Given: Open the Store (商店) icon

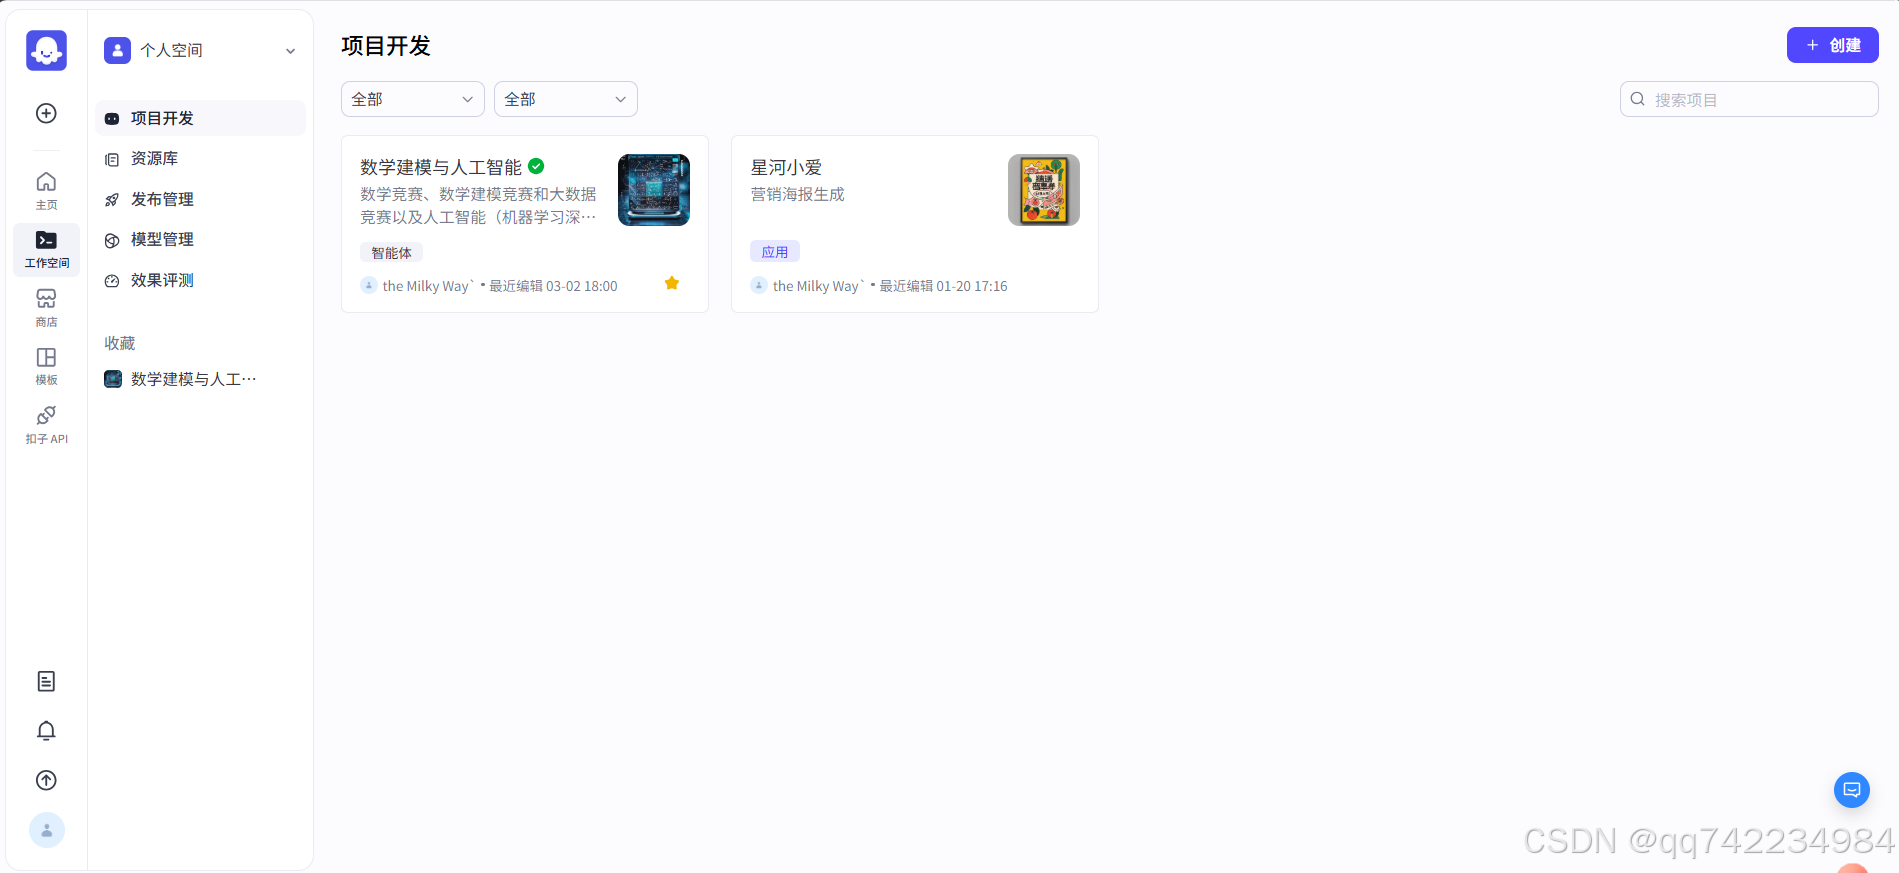Looking at the screenshot, I should [46, 306].
